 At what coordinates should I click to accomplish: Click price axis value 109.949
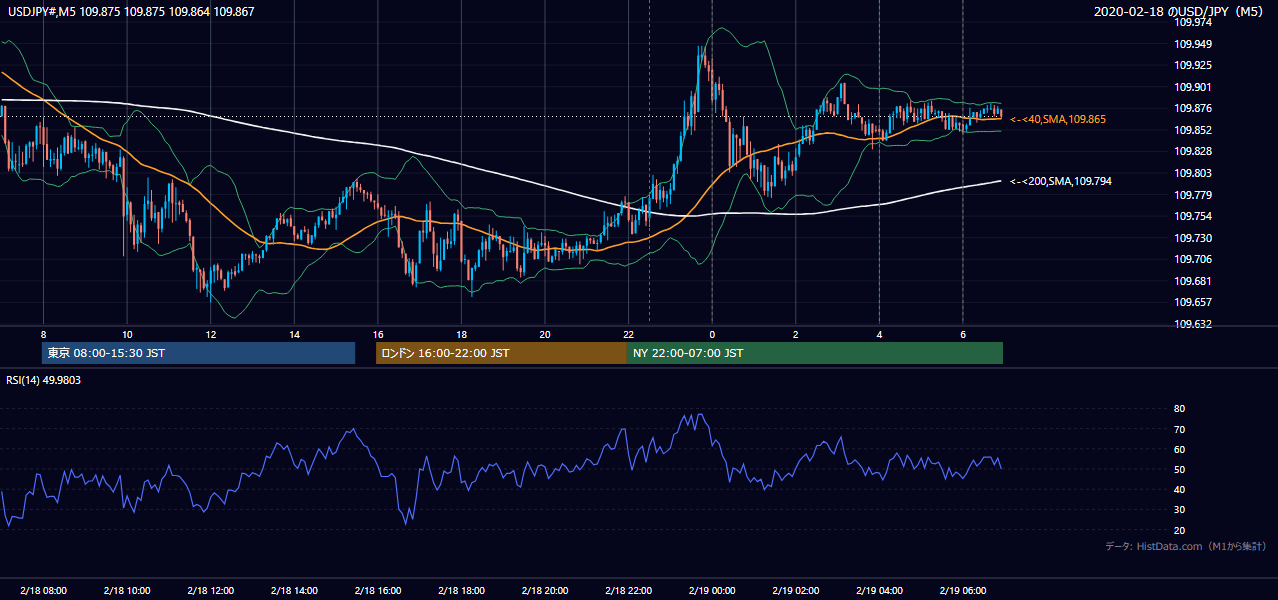coord(1192,44)
